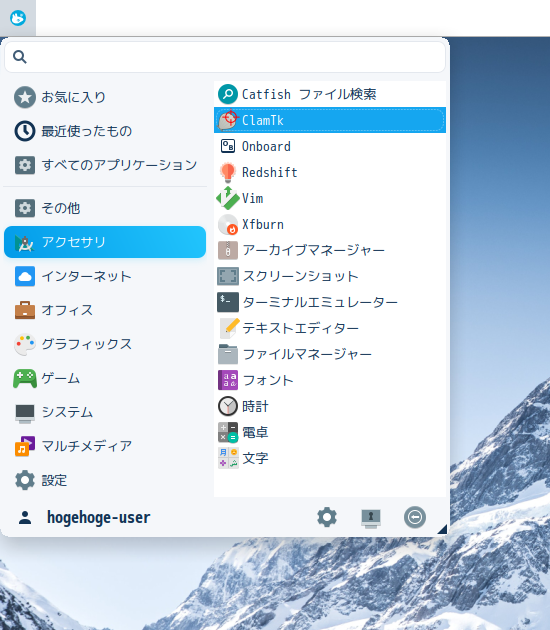Open ターミナルエミュレーター terminal
This screenshot has height=630, width=550.
coord(330,302)
